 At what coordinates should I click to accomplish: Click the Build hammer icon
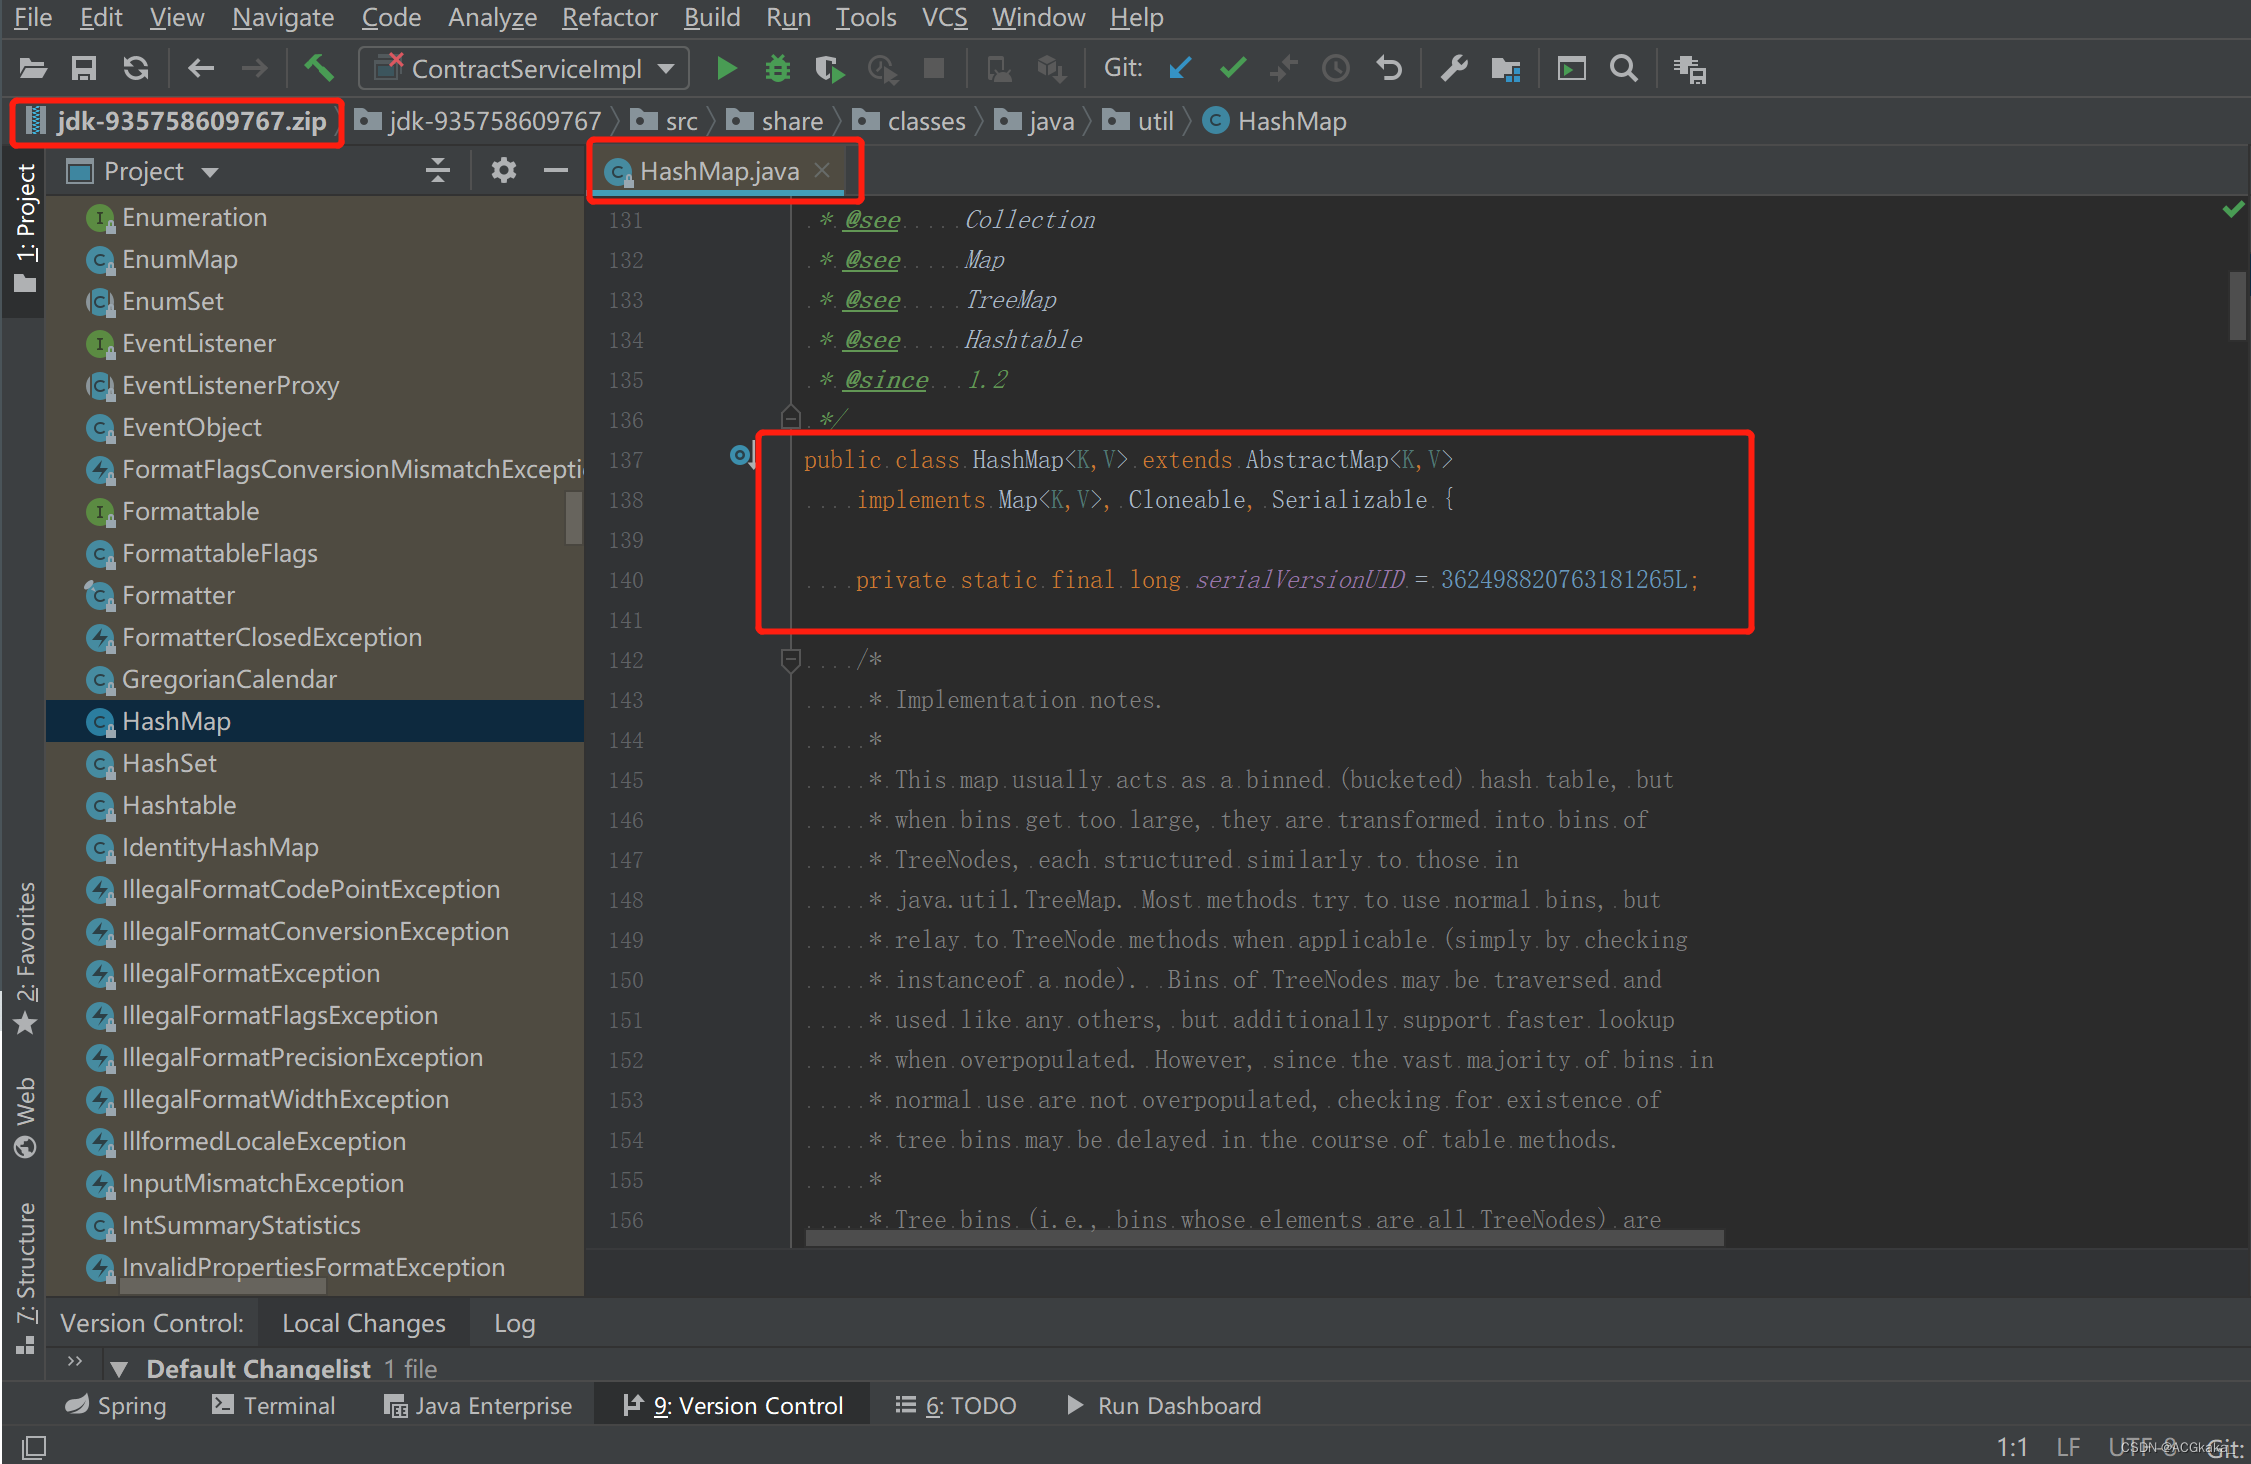tap(318, 69)
